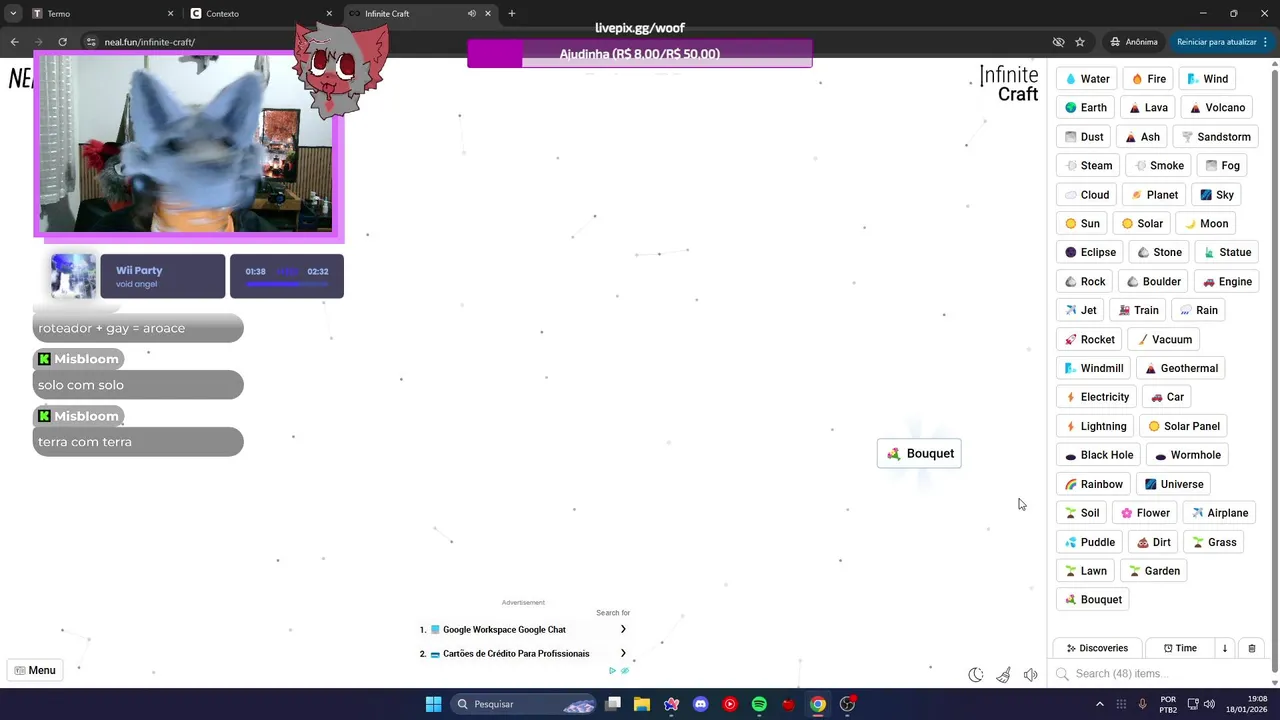Click the Geothermal element
The height and width of the screenshot is (720, 1280).
1181,368
